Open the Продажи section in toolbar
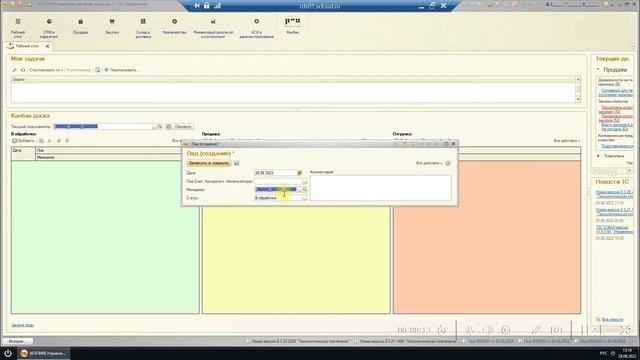The image size is (640, 360). (x=80, y=26)
